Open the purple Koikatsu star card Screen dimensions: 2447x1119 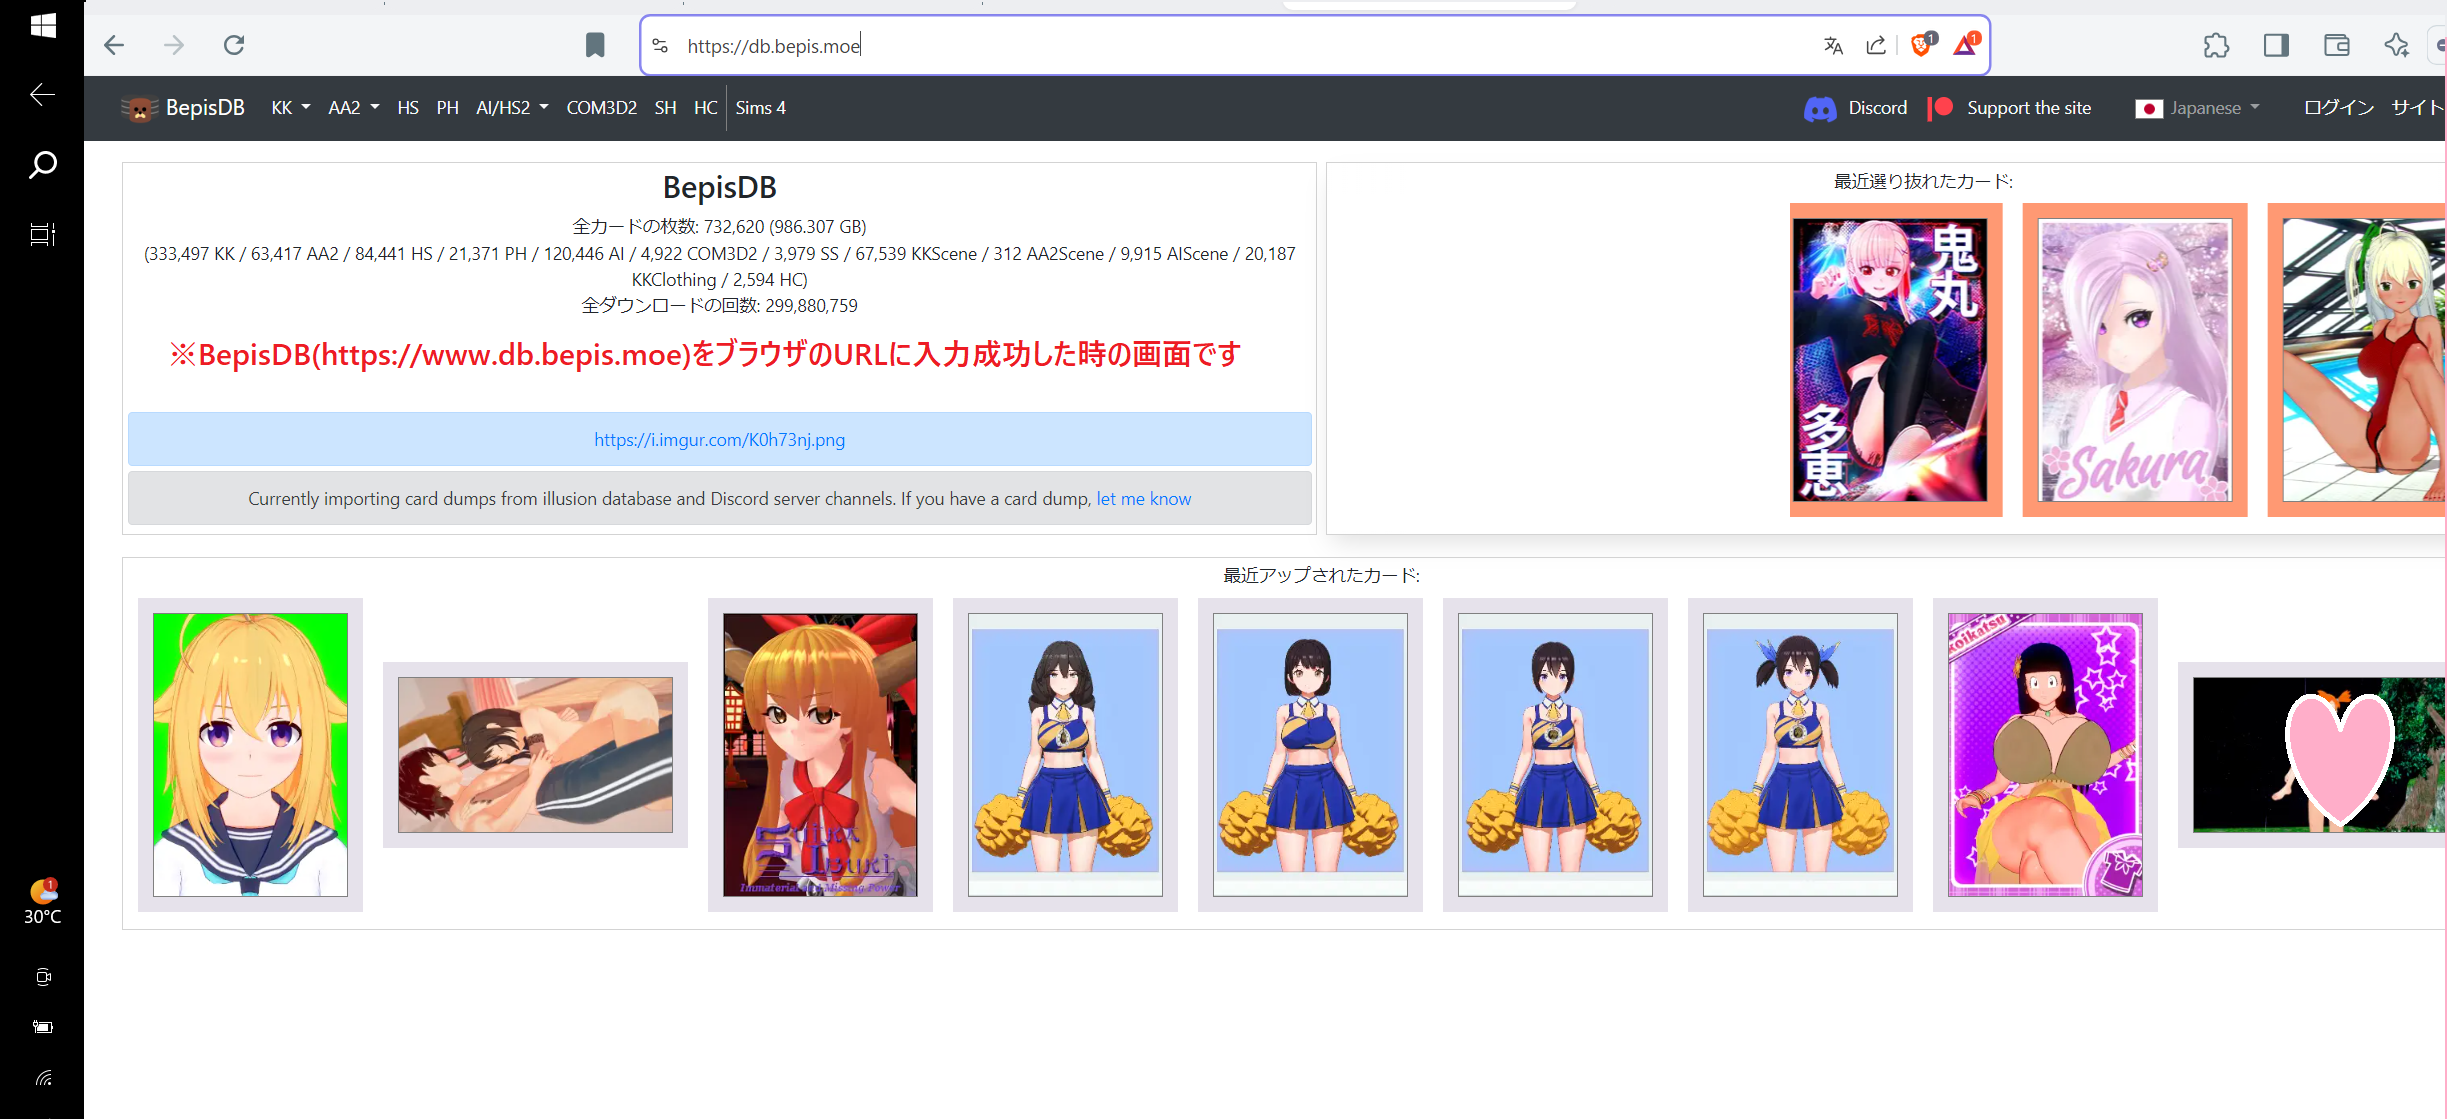(x=2045, y=755)
